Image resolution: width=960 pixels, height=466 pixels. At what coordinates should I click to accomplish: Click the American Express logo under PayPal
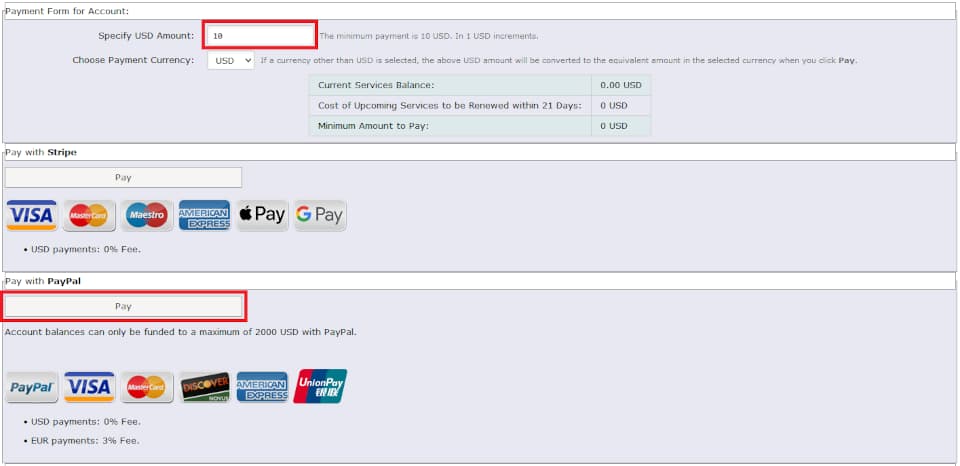click(262, 387)
